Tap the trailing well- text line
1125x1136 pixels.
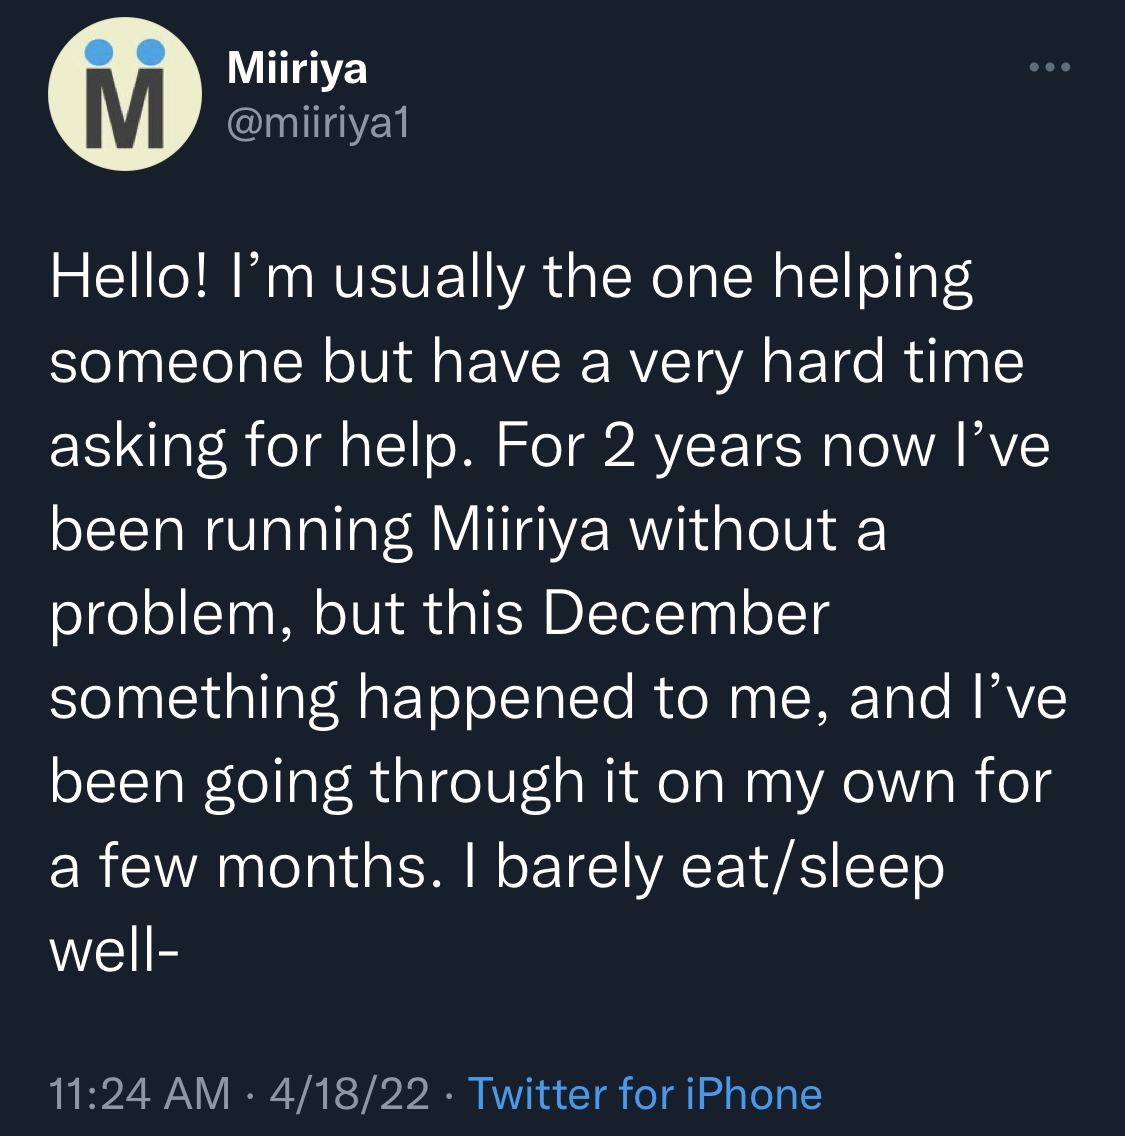(114, 951)
